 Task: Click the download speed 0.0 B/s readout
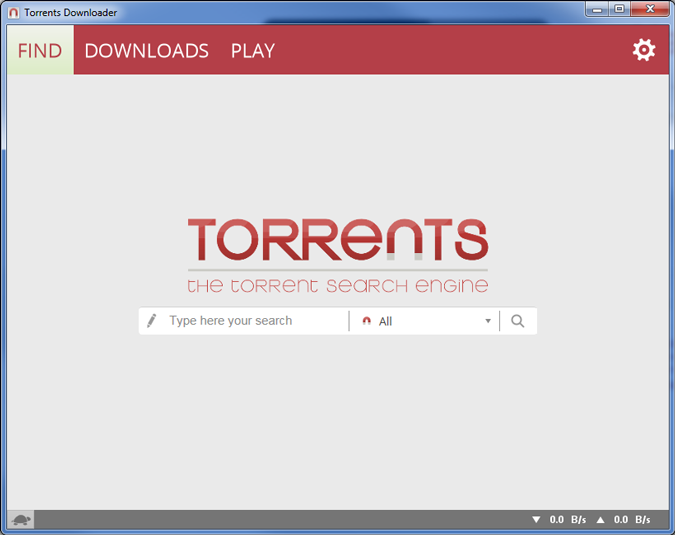click(x=568, y=520)
